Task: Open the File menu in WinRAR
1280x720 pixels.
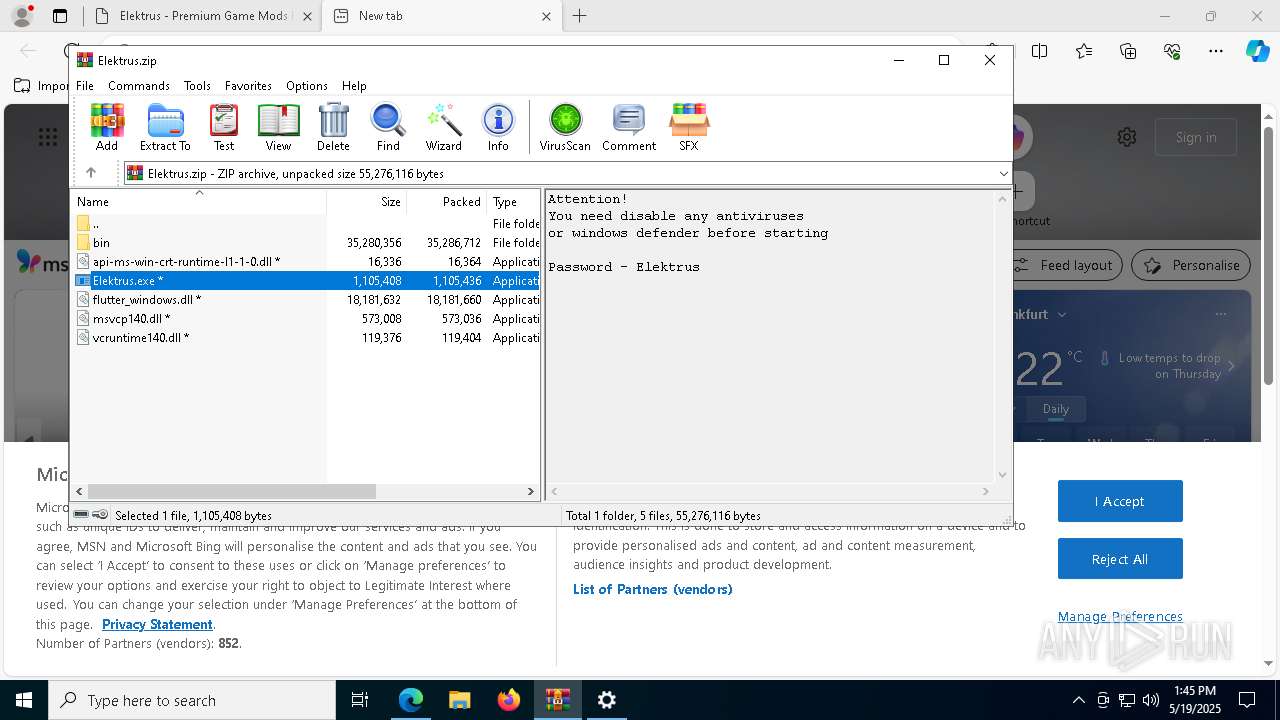Action: pyautogui.click(x=85, y=86)
